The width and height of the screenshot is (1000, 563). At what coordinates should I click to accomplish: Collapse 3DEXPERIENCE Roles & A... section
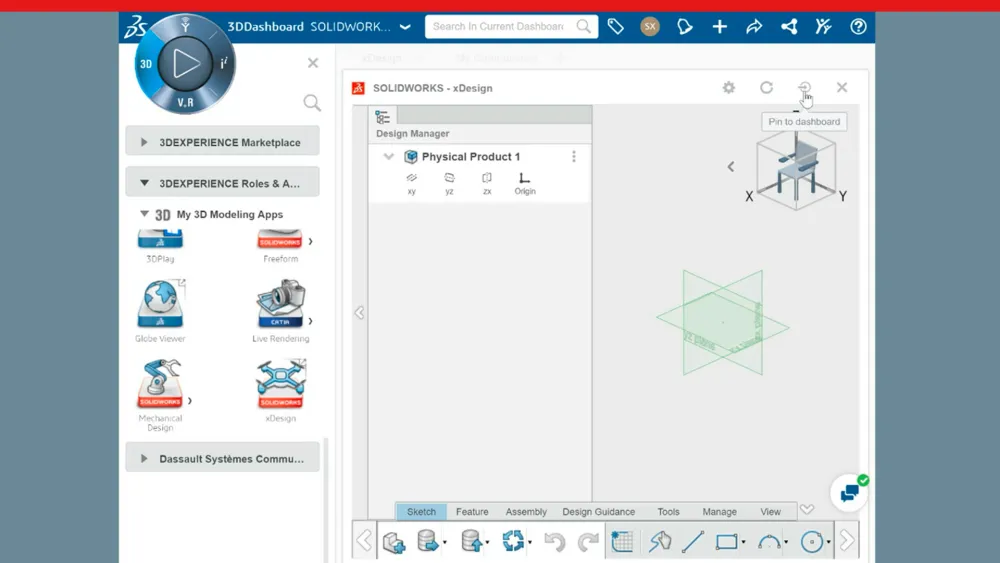pyautogui.click(x=222, y=183)
